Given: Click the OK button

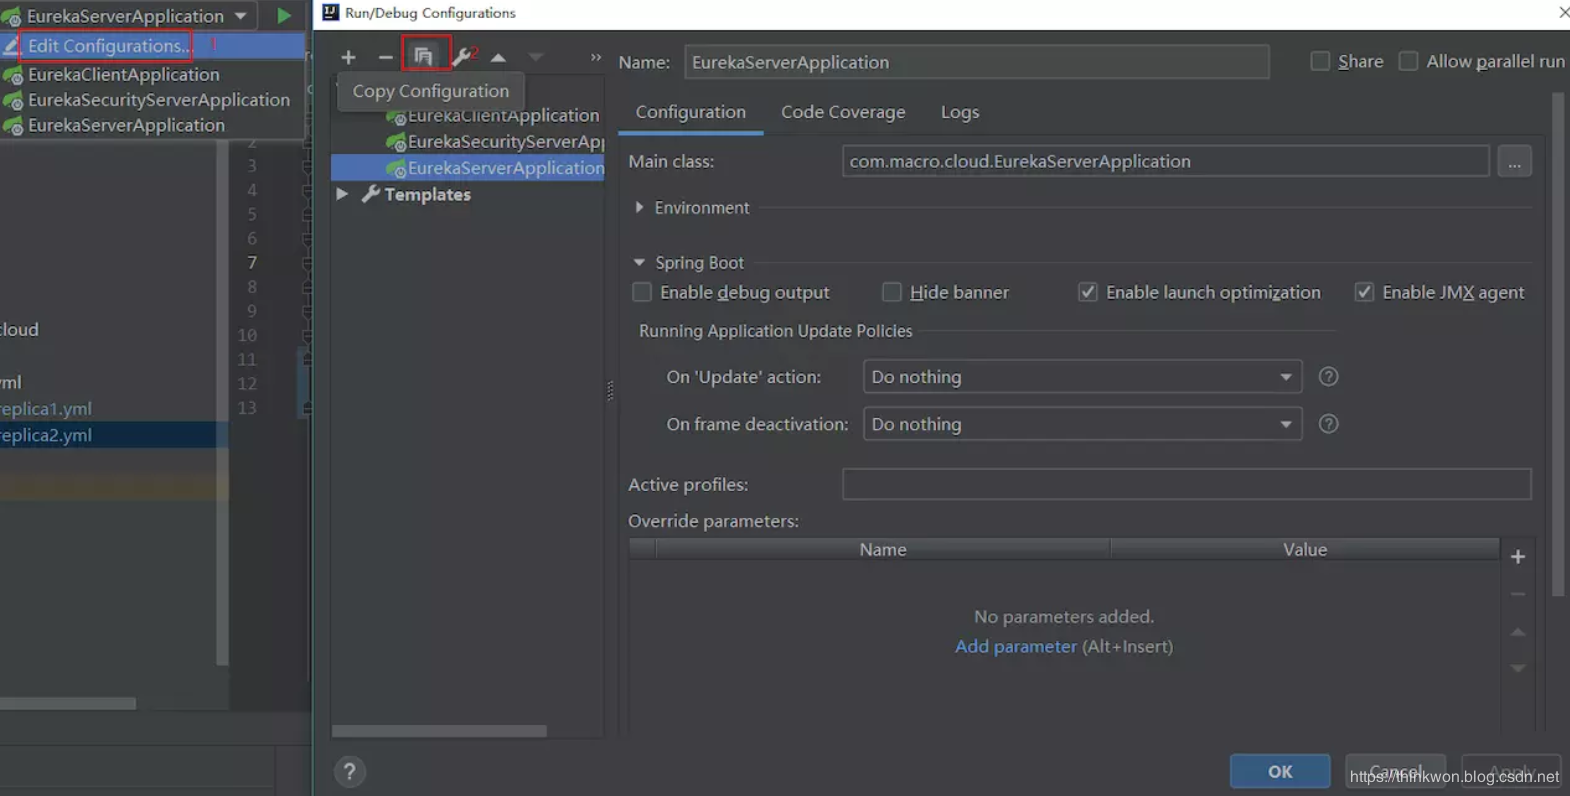Looking at the screenshot, I should [x=1279, y=771].
